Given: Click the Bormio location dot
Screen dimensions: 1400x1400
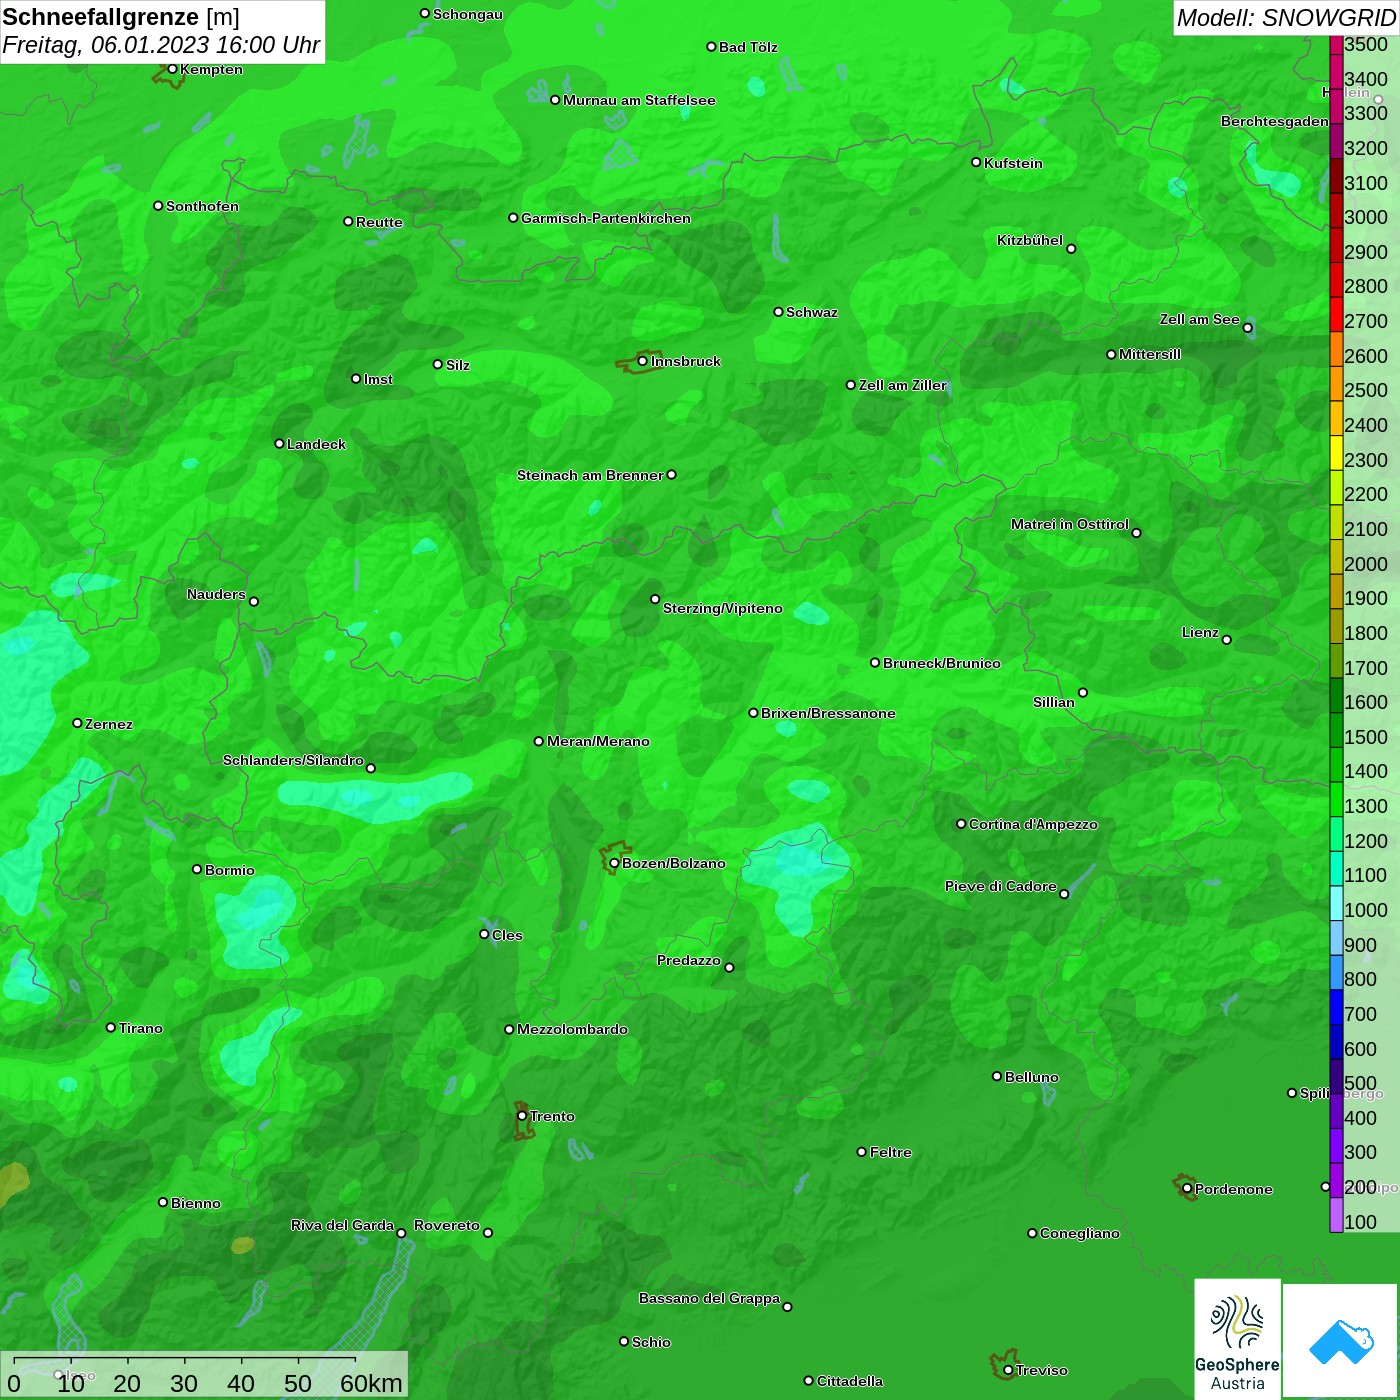Looking at the screenshot, I should click(197, 869).
